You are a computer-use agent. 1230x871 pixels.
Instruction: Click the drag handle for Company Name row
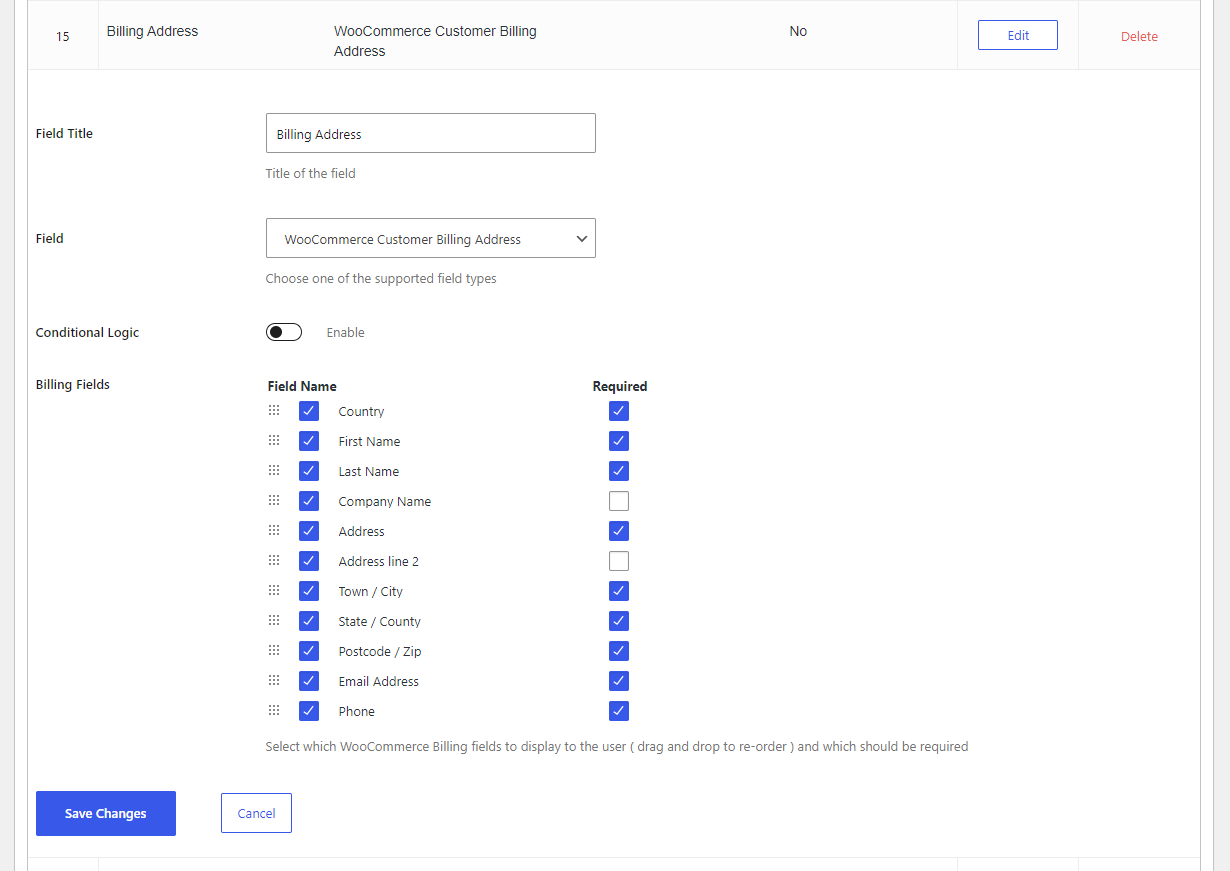click(x=274, y=500)
